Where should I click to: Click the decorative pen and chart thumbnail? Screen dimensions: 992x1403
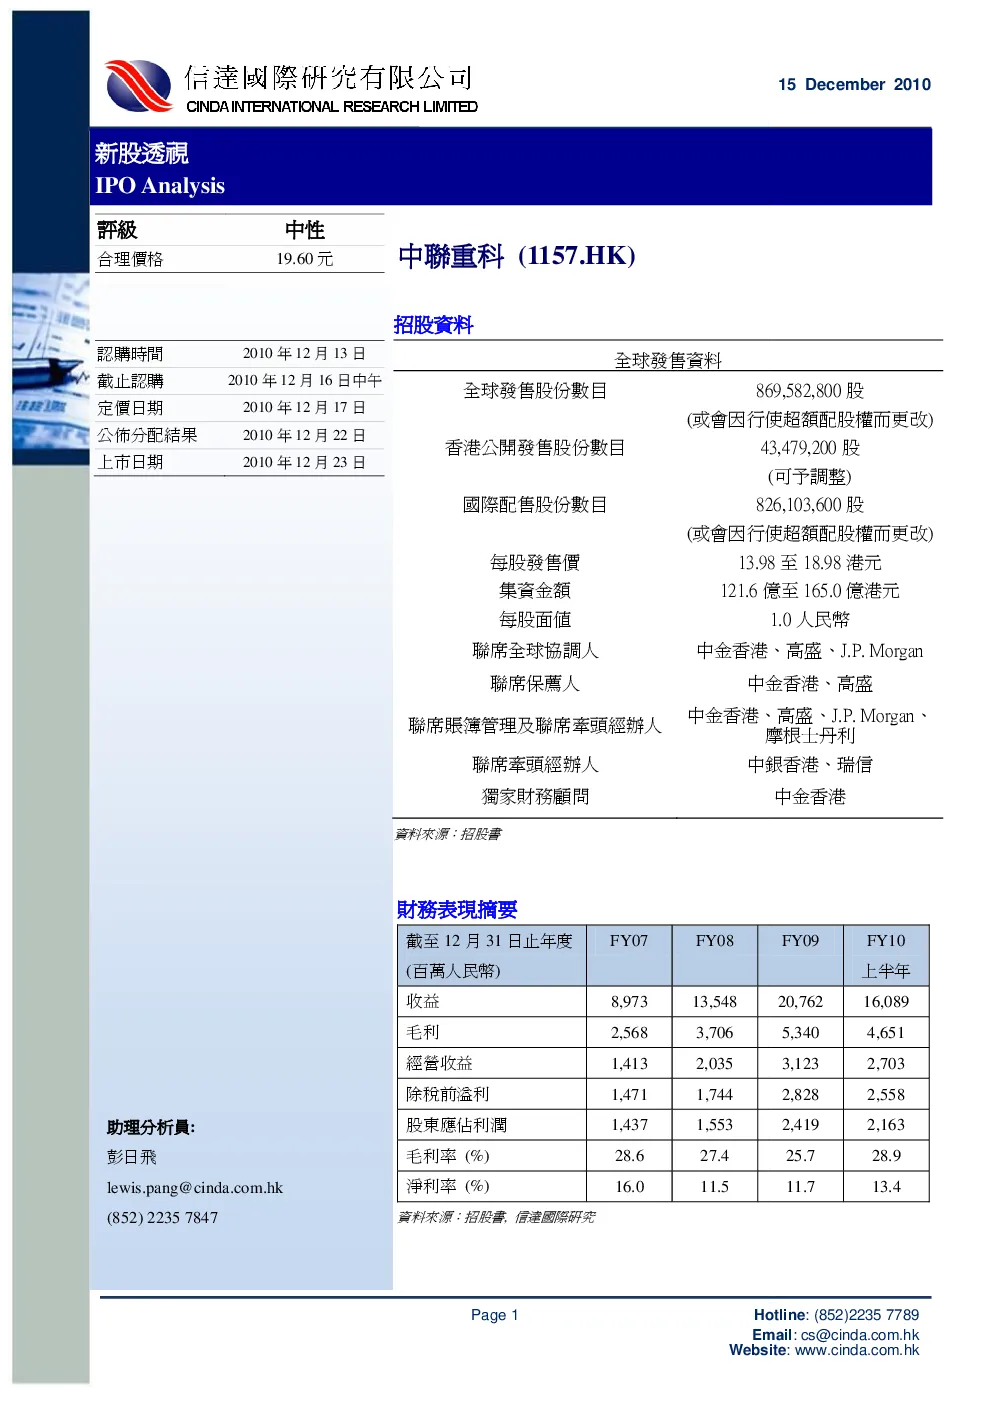[x=51, y=369]
